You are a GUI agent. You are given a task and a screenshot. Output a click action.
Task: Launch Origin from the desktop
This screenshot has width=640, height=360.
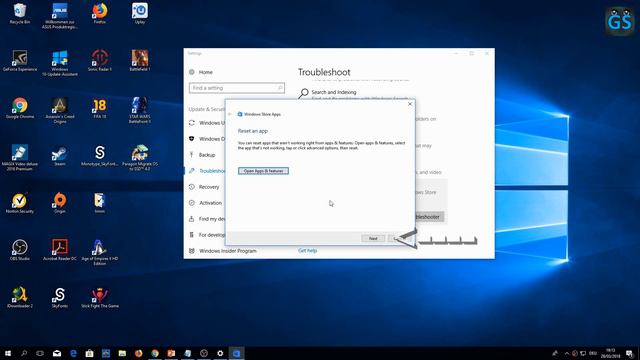click(x=60, y=203)
